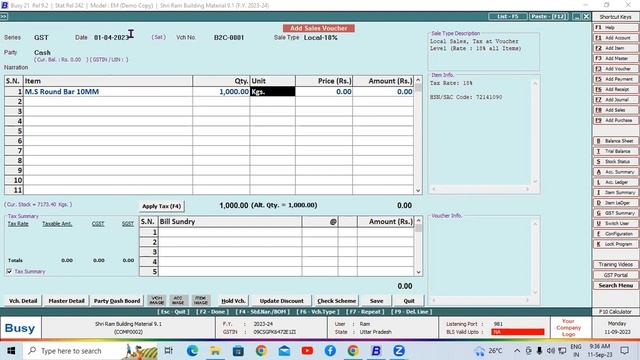The width and height of the screenshot is (640, 360).
Task: Click the Vch No. B2C-0001 field
Action: pyautogui.click(x=229, y=38)
